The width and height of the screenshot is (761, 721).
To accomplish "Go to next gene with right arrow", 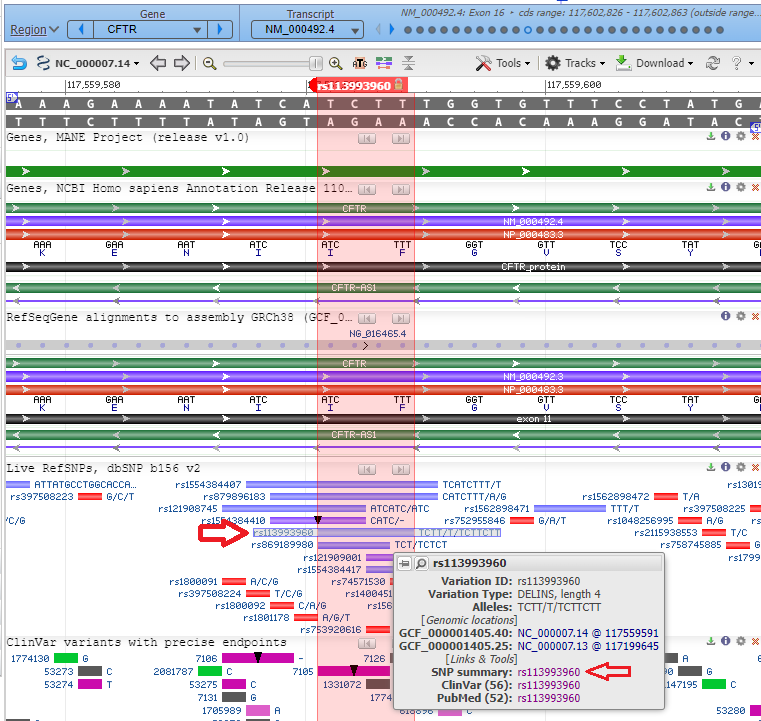I will pyautogui.click(x=220, y=30).
